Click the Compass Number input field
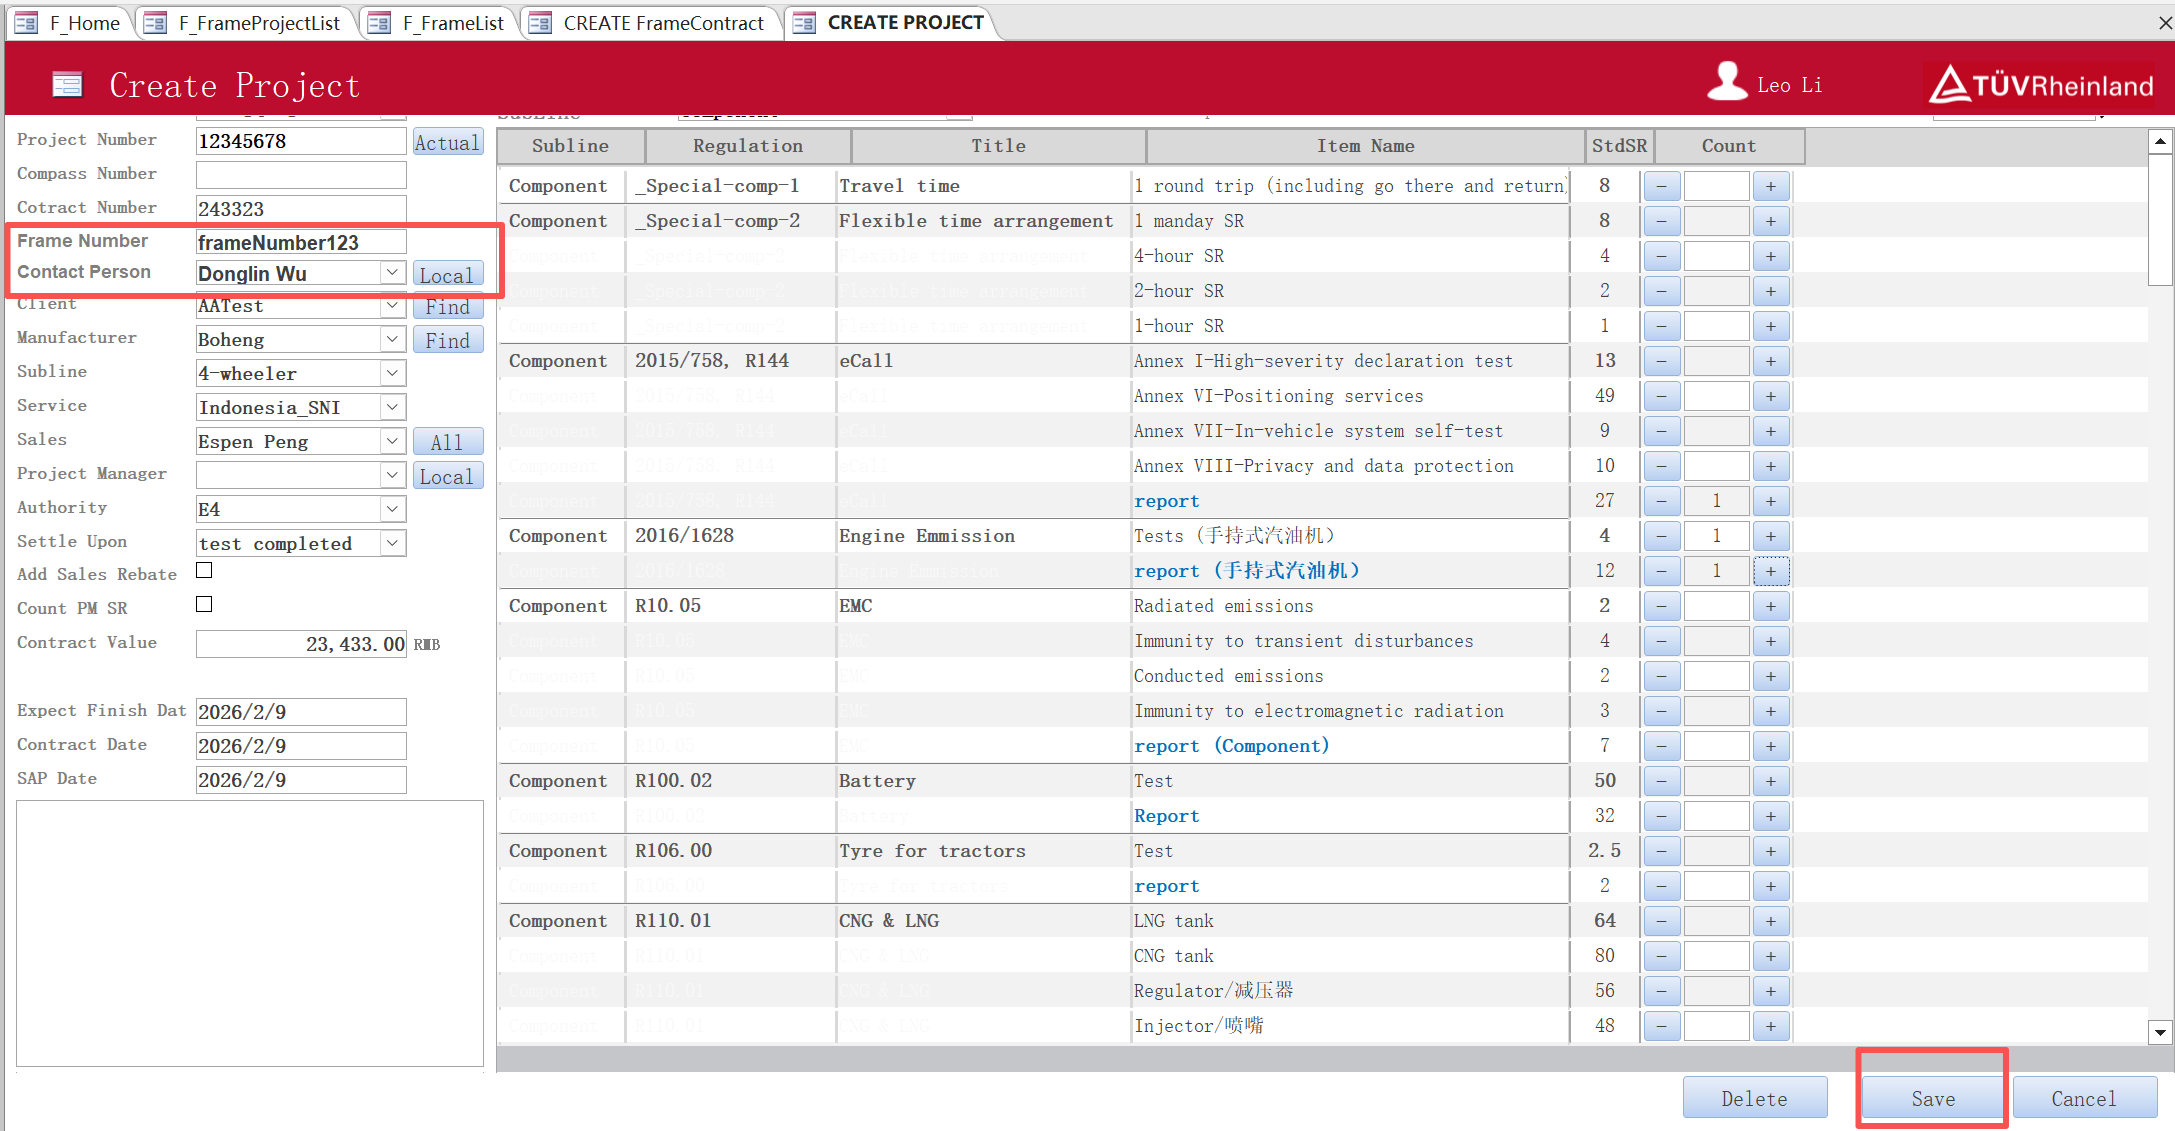The width and height of the screenshot is (2175, 1131). tap(300, 175)
